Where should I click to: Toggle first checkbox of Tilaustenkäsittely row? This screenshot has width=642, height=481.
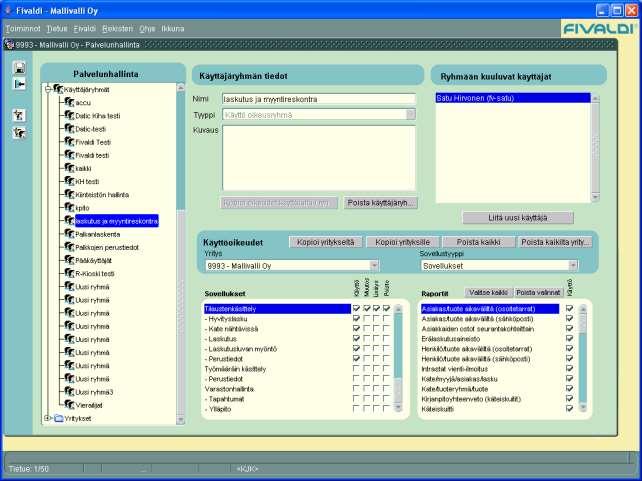[356, 308]
